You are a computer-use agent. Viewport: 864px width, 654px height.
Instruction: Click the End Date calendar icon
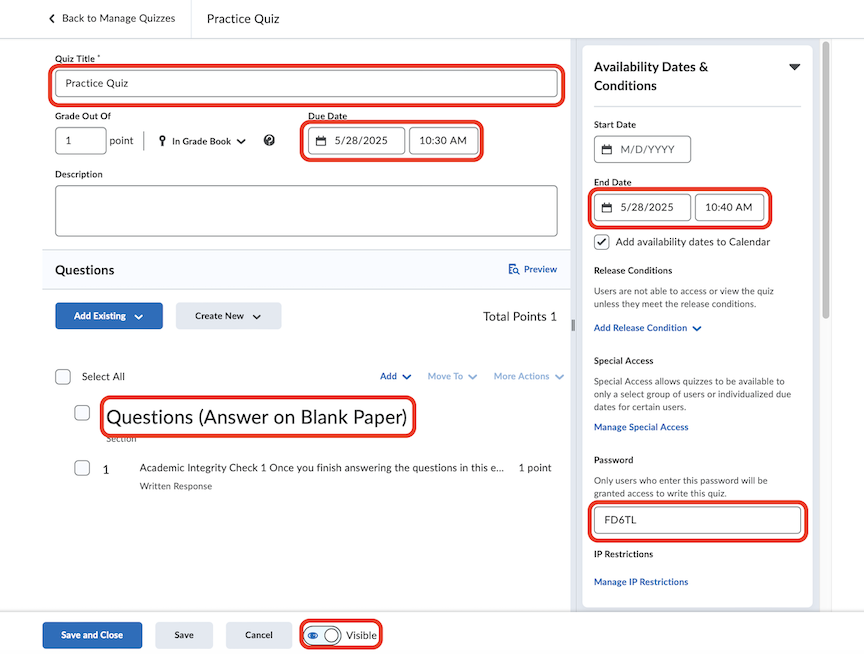tap(607, 208)
